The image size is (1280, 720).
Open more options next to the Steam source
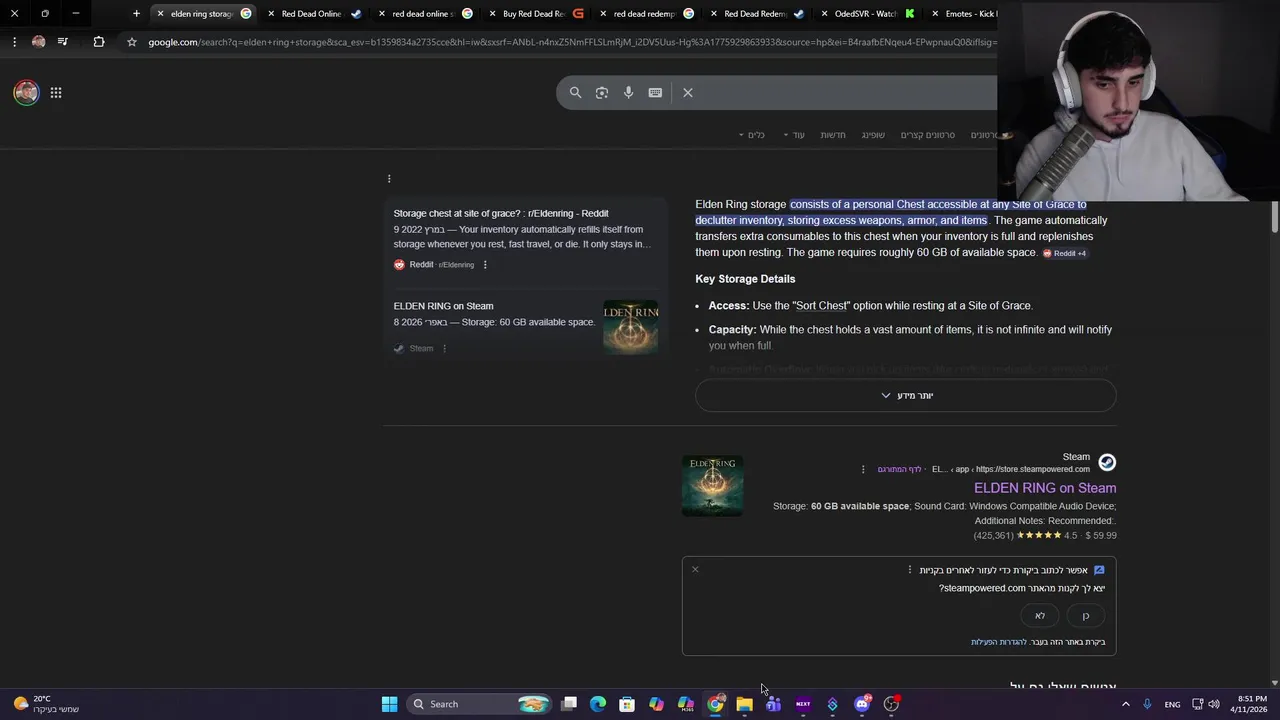click(444, 349)
